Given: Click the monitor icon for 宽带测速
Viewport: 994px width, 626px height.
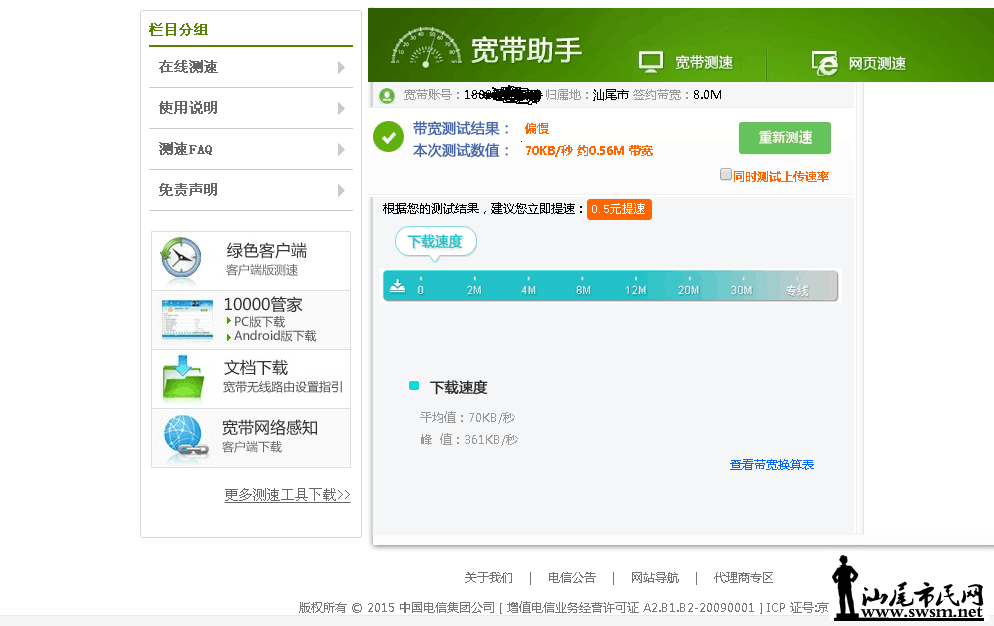Looking at the screenshot, I should click(x=651, y=62).
